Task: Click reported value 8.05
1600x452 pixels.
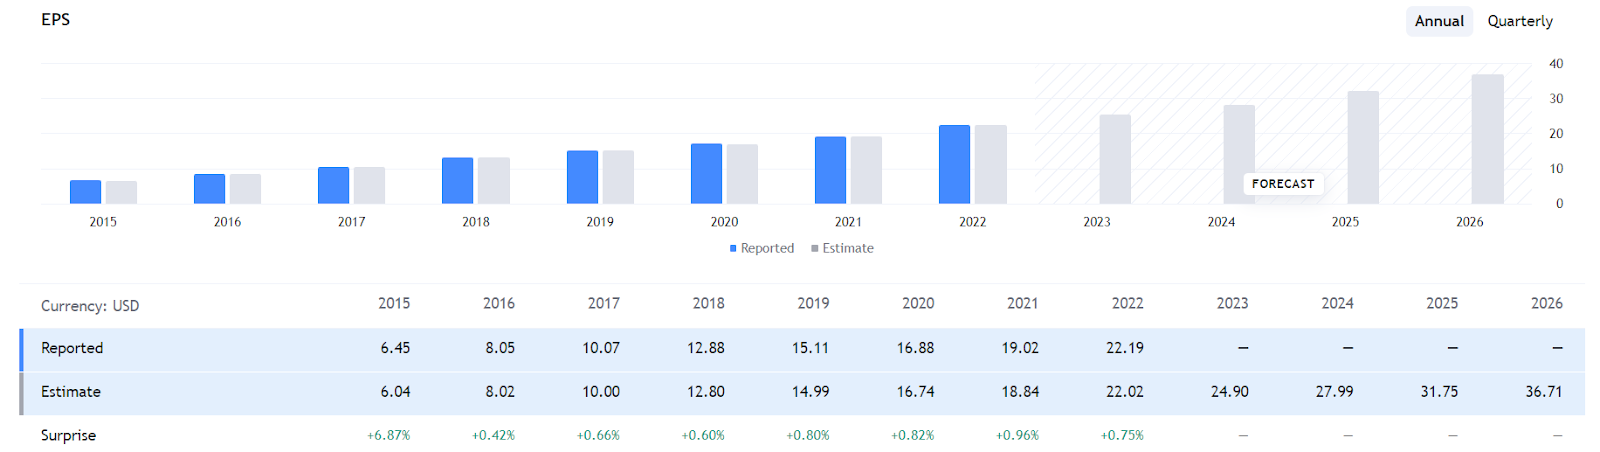Action: 500,348
